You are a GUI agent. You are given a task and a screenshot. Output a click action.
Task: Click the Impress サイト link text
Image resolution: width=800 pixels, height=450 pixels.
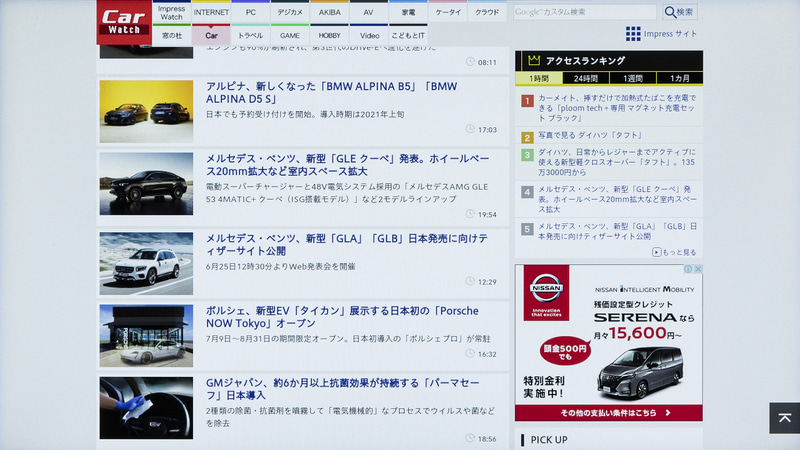point(670,34)
